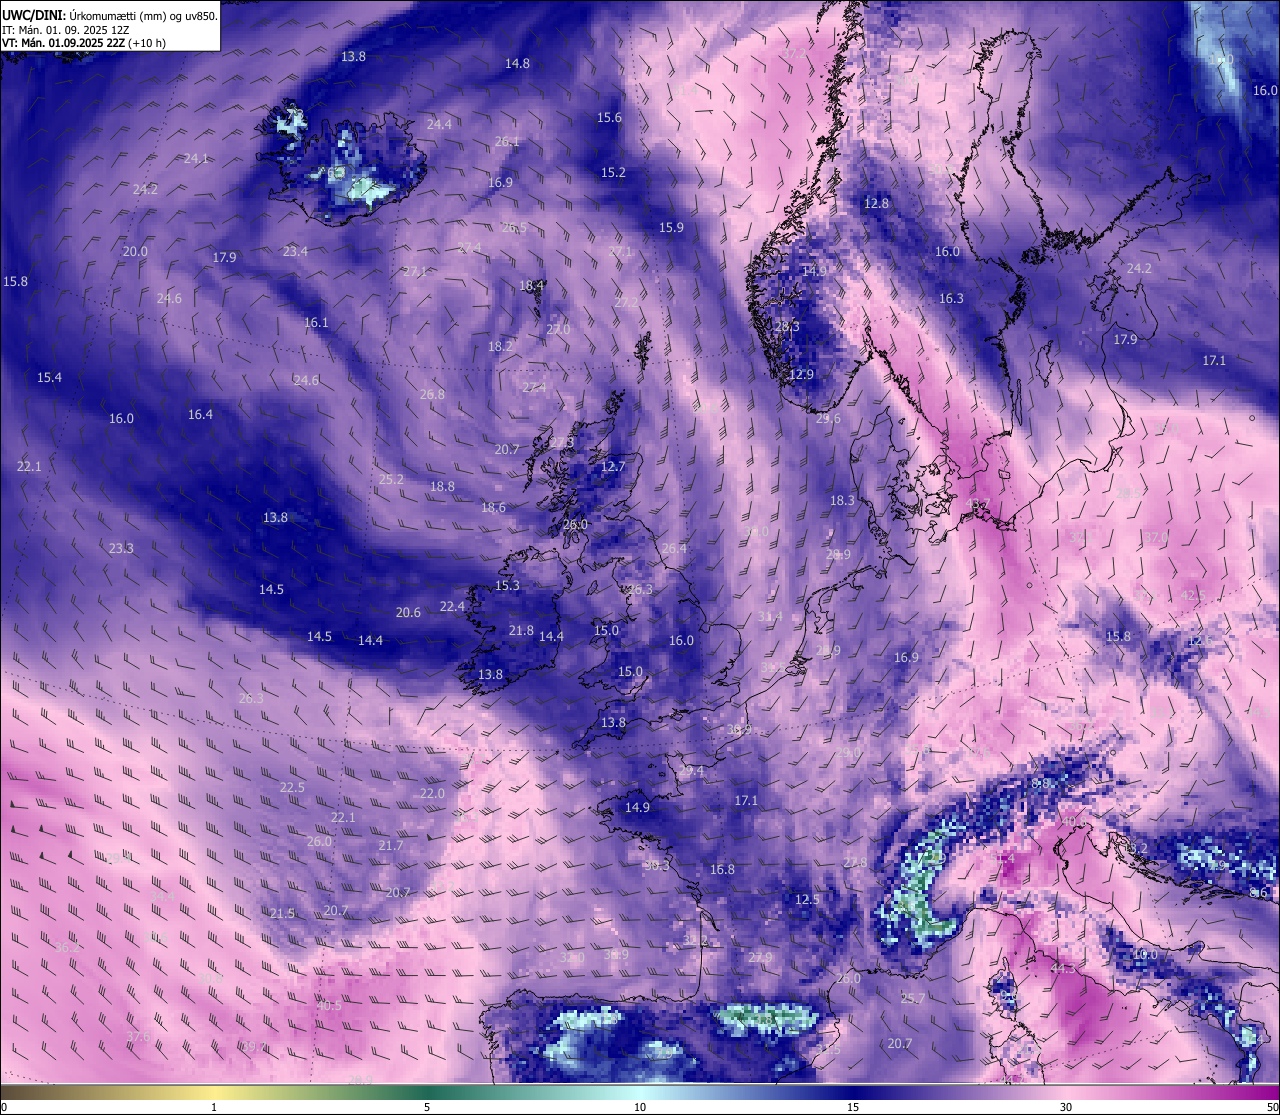The height and width of the screenshot is (1115, 1280).
Task: Click the map value 26.8
Action: 432,394
